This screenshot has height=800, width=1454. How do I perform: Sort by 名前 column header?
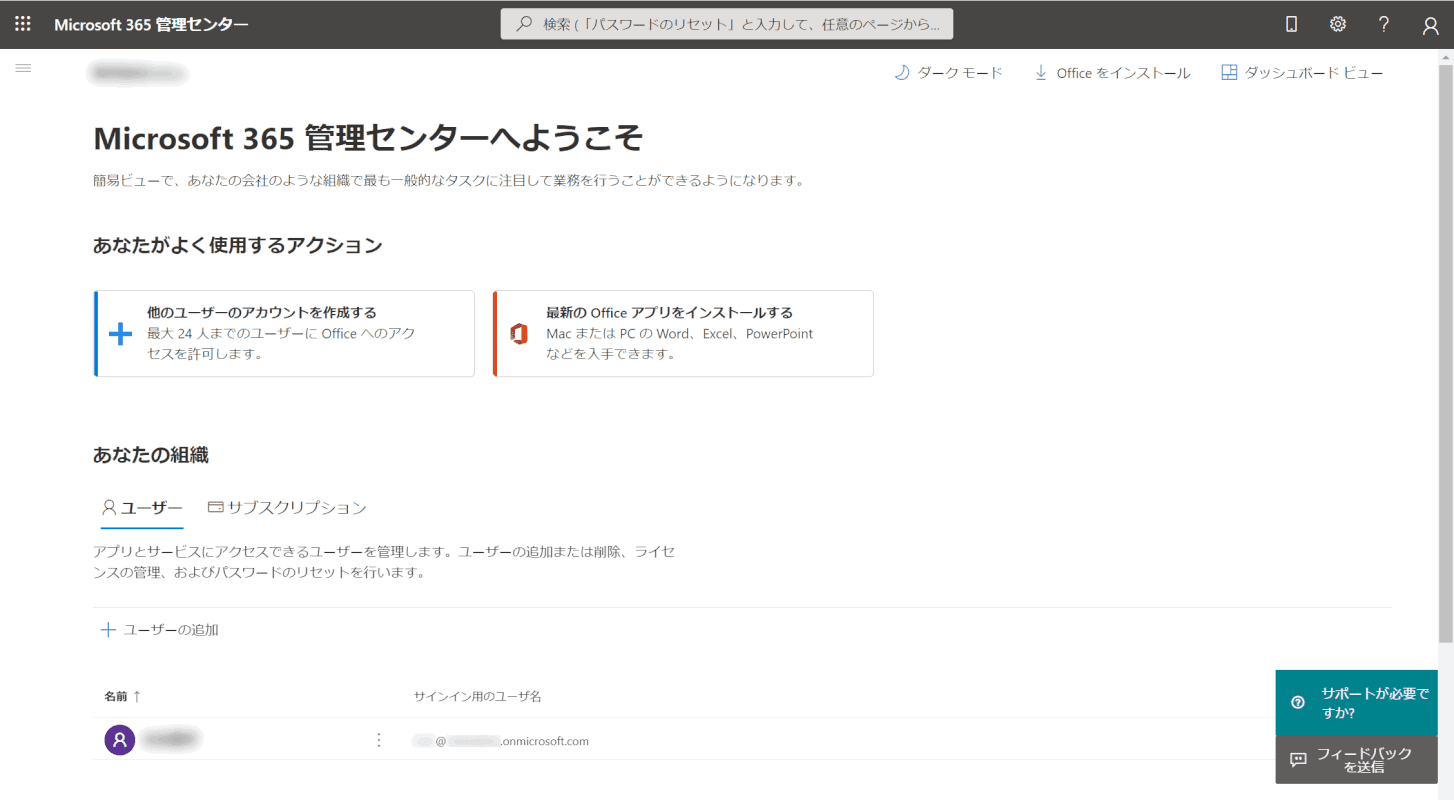click(123, 696)
